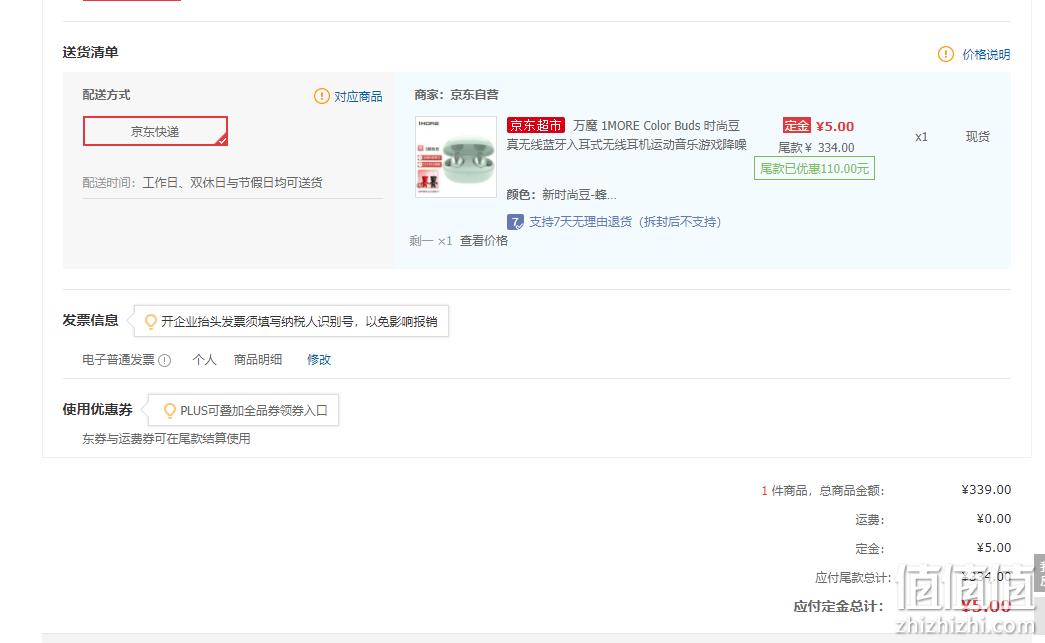Open the 价格说明 link

coord(986,55)
